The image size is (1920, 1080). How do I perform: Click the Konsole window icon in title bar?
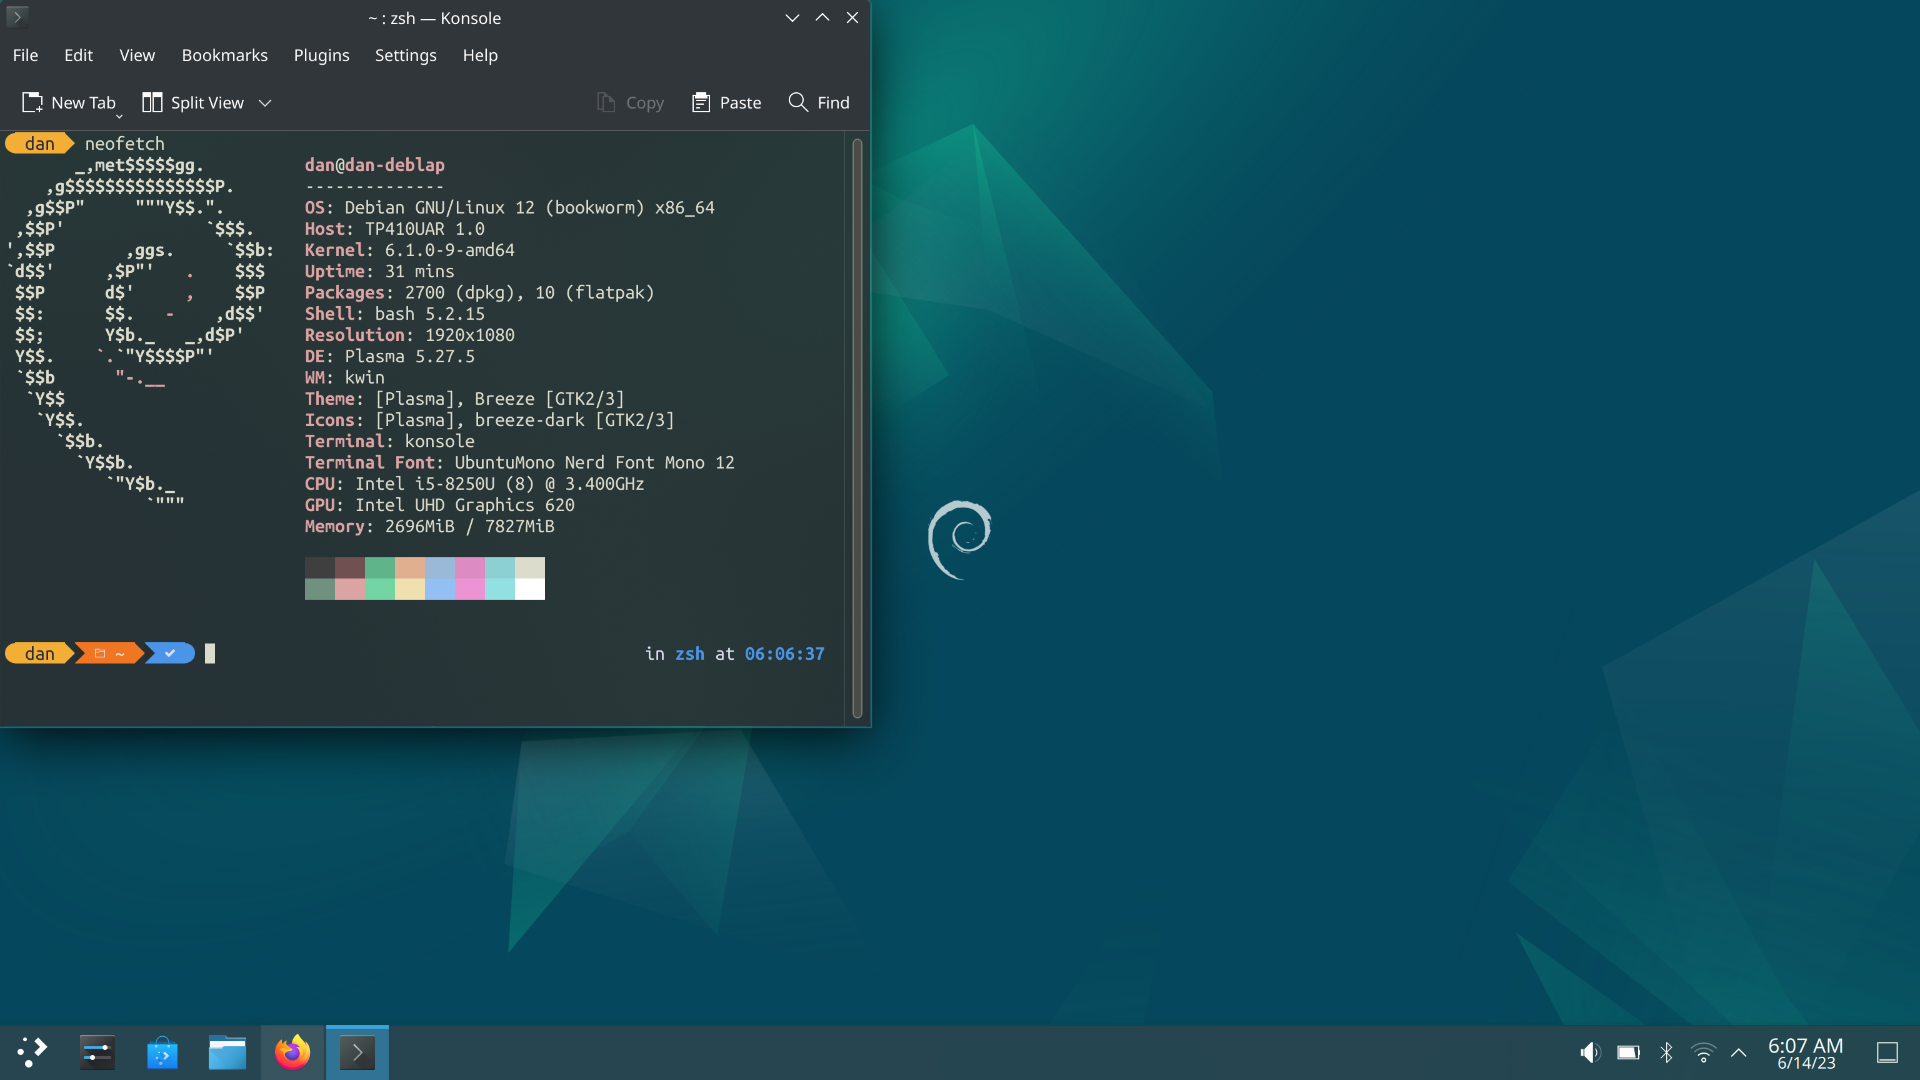point(17,17)
